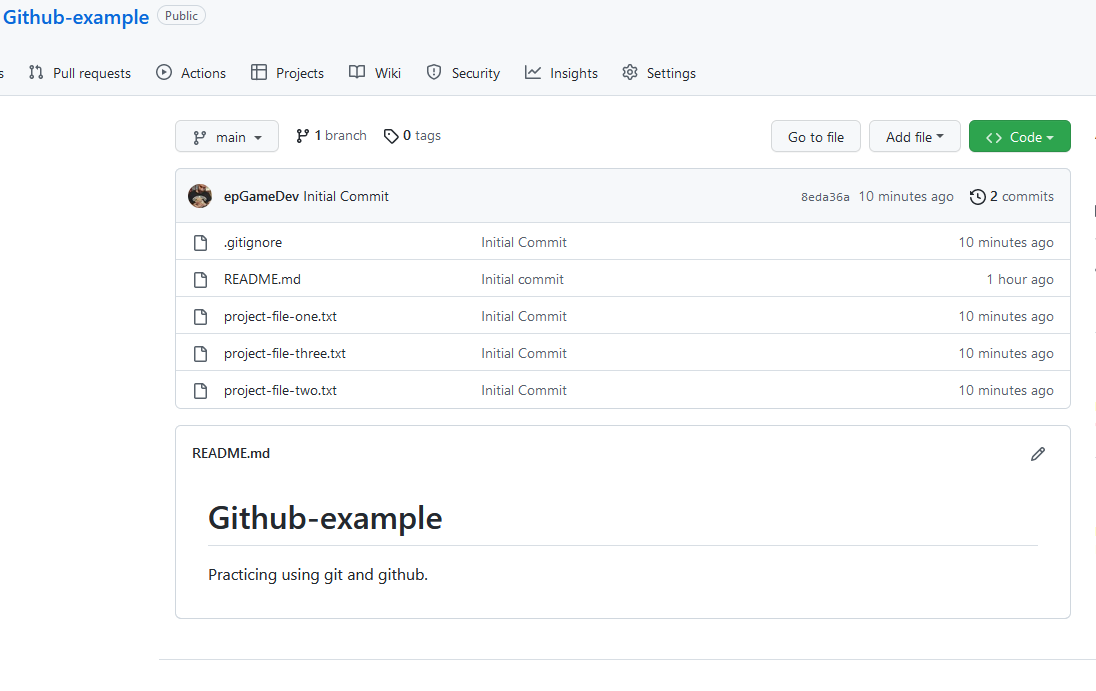Edit README.md using the pencil icon
Viewport: 1096px width, 691px height.
[x=1037, y=454]
